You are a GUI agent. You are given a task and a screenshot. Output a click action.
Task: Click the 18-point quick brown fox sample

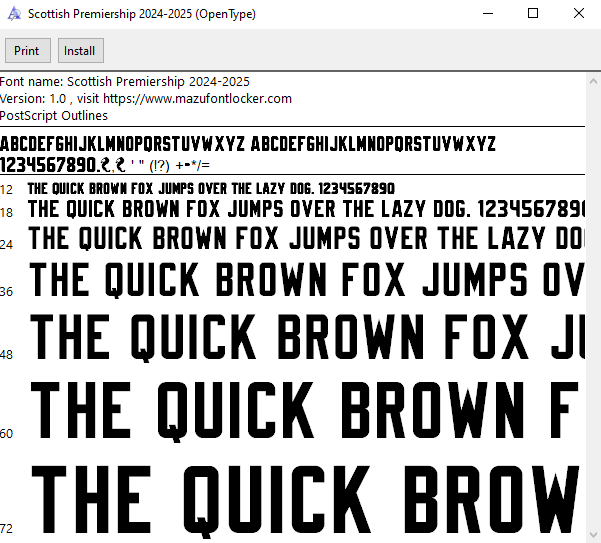[307, 209]
